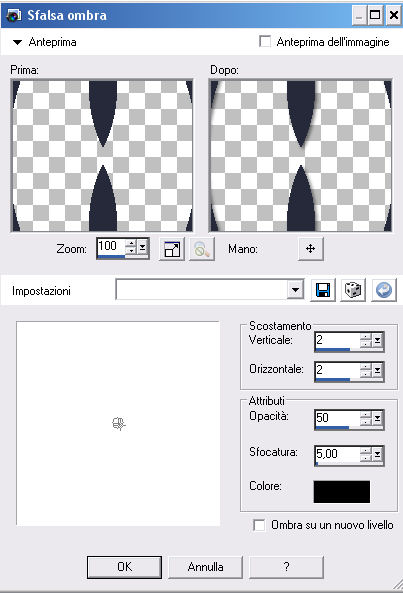
Task: Open the Zoom value slider dropdown
Action: pos(143,248)
